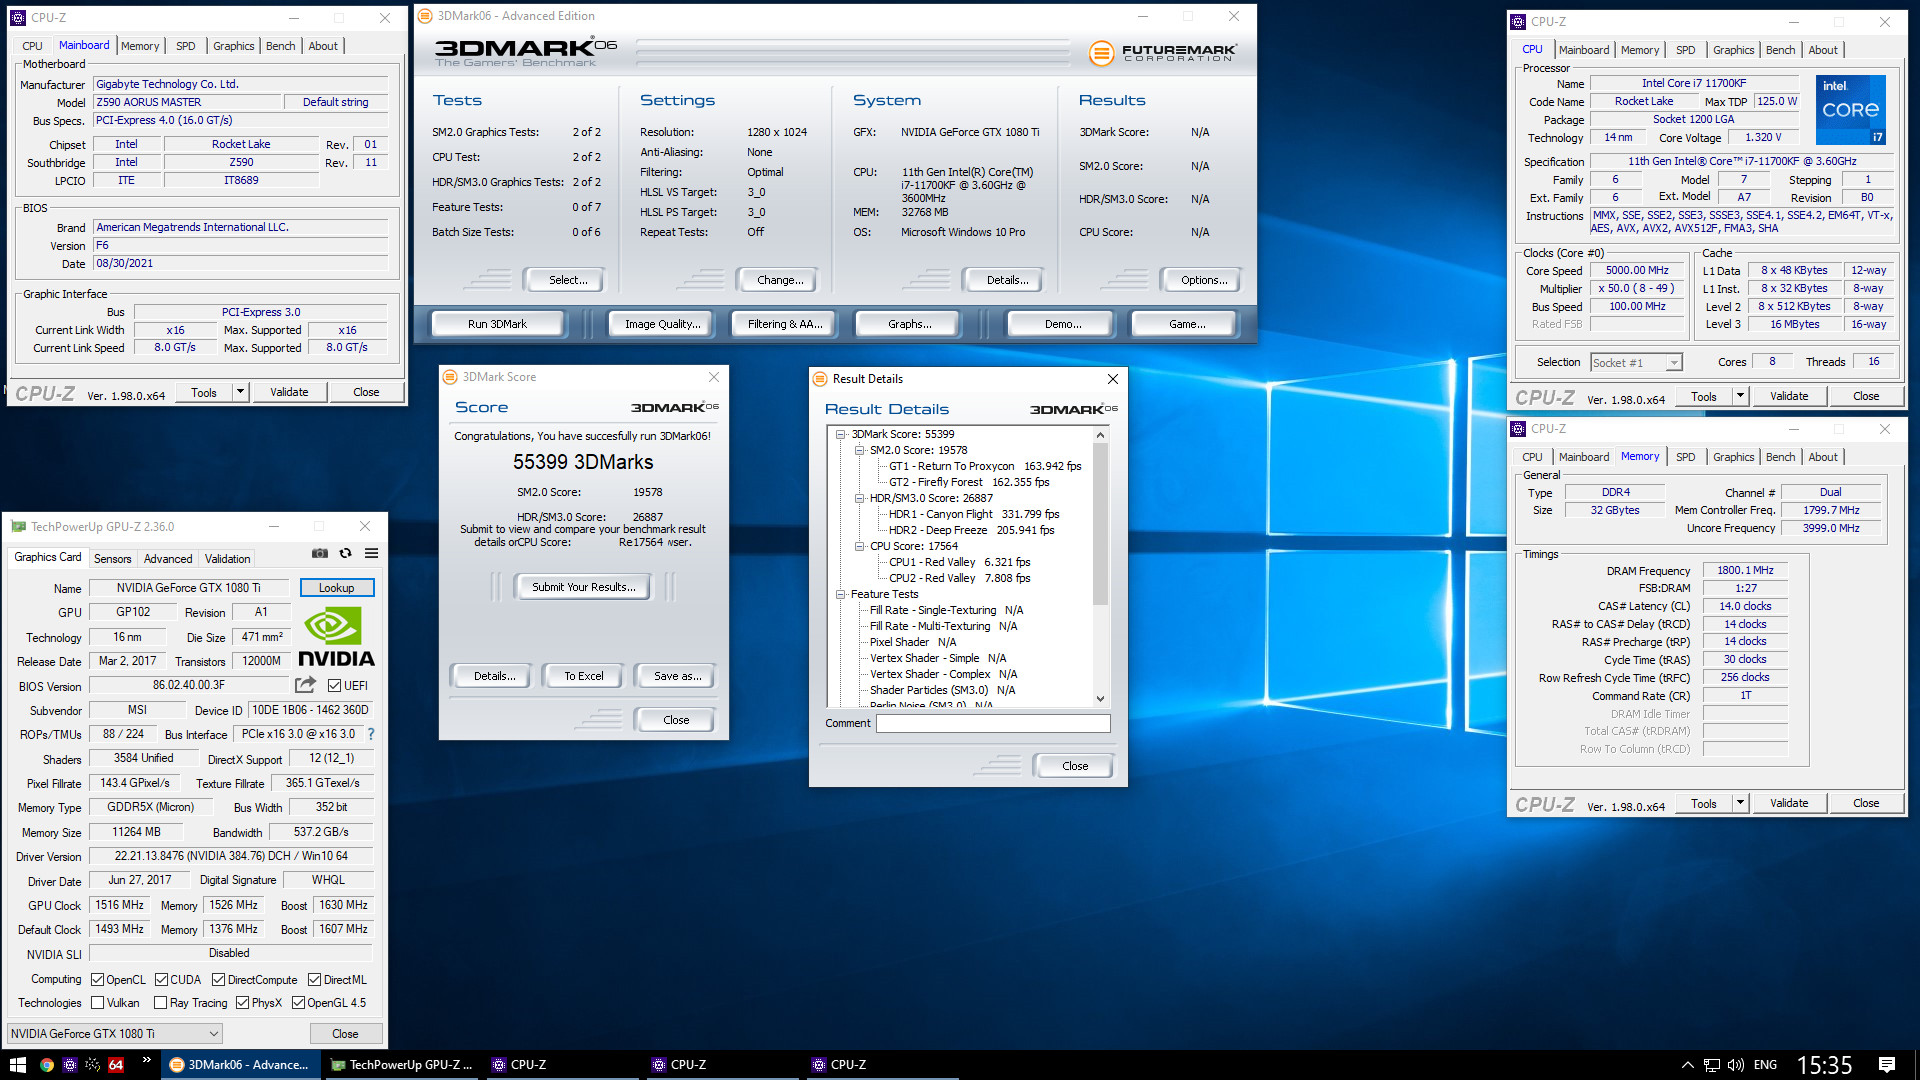Collapse the HDR/SM3.0 Score: 26887 tree node

coord(859,499)
